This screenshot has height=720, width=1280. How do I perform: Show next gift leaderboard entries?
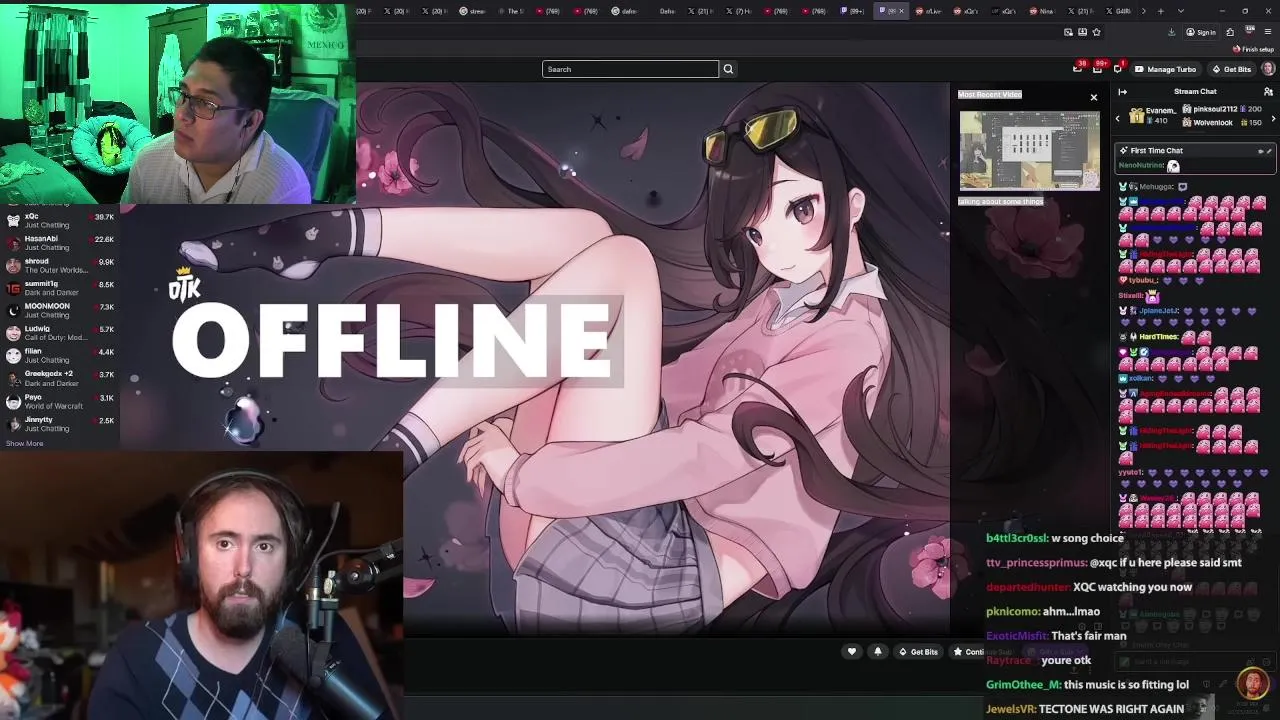tap(1272, 119)
